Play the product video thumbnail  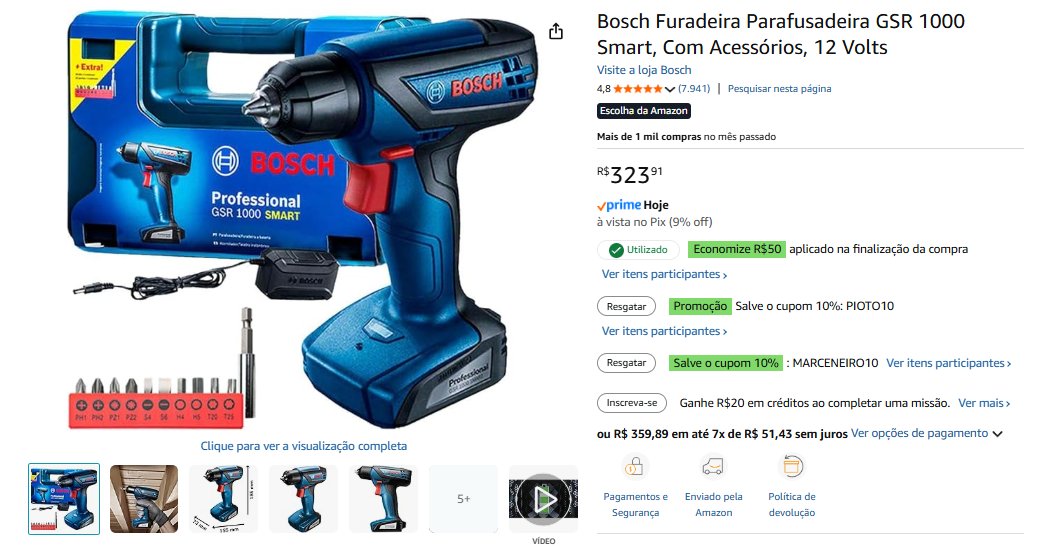[x=543, y=499]
